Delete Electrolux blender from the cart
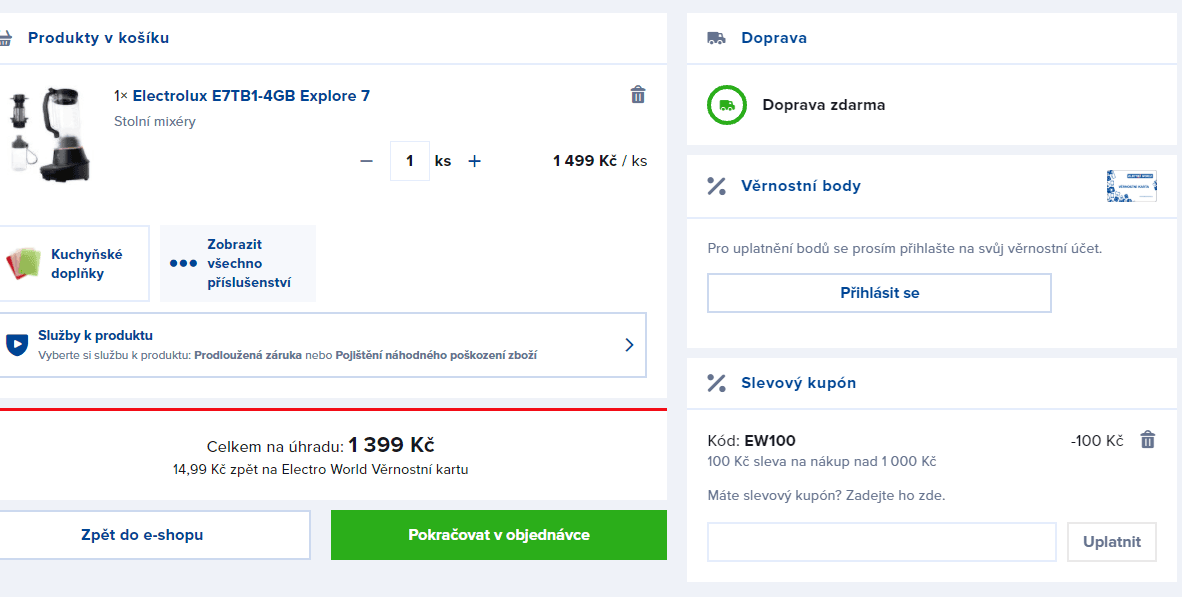This screenshot has height=597, width=1182. 638,95
